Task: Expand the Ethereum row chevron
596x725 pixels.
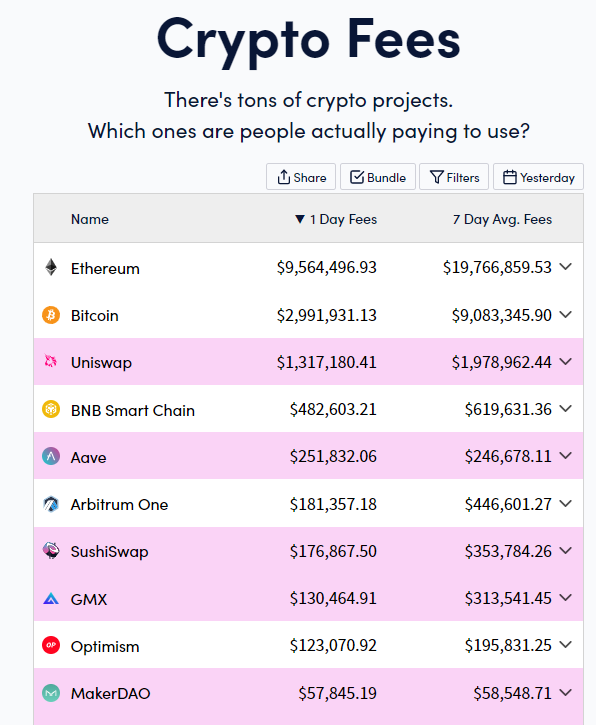Action: 565,267
